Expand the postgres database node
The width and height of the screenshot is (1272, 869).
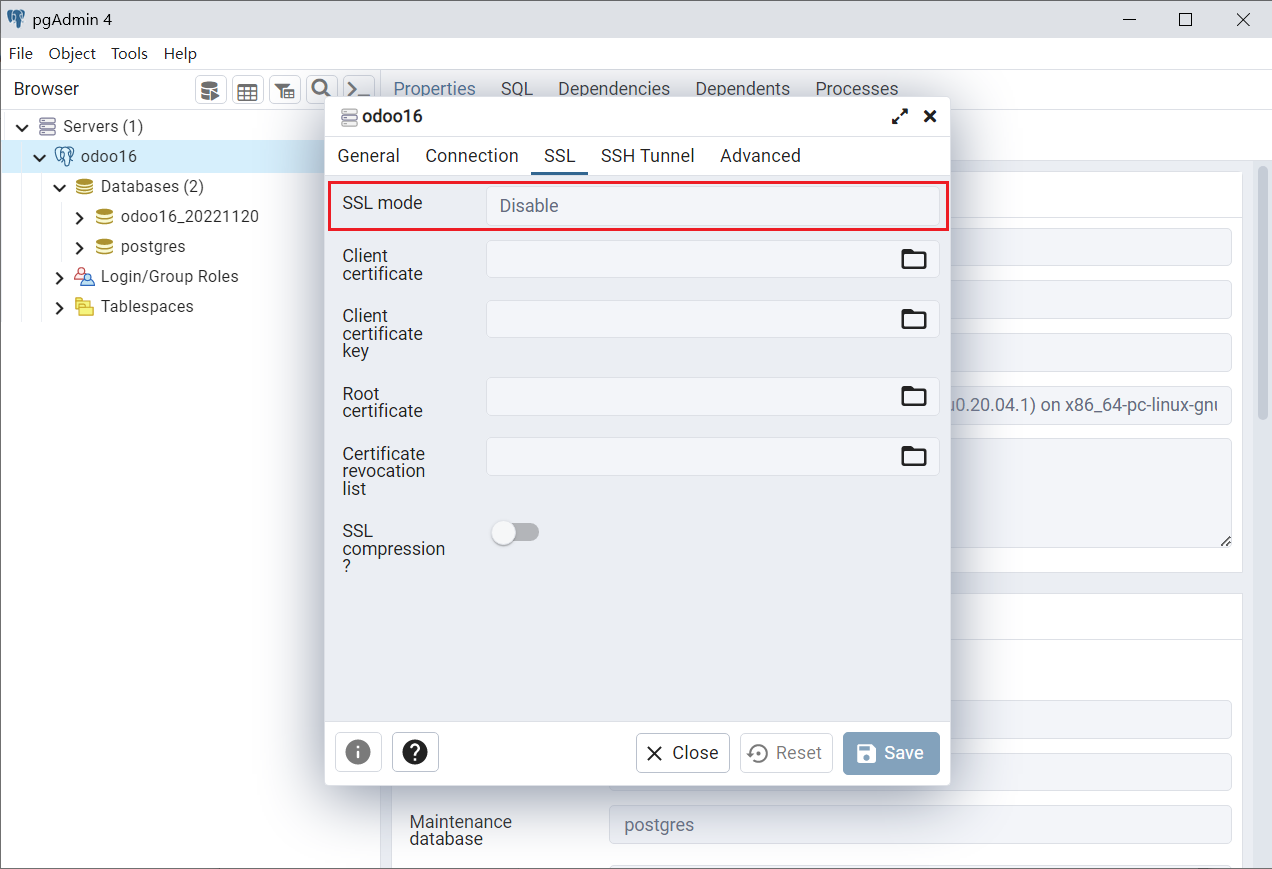[80, 247]
